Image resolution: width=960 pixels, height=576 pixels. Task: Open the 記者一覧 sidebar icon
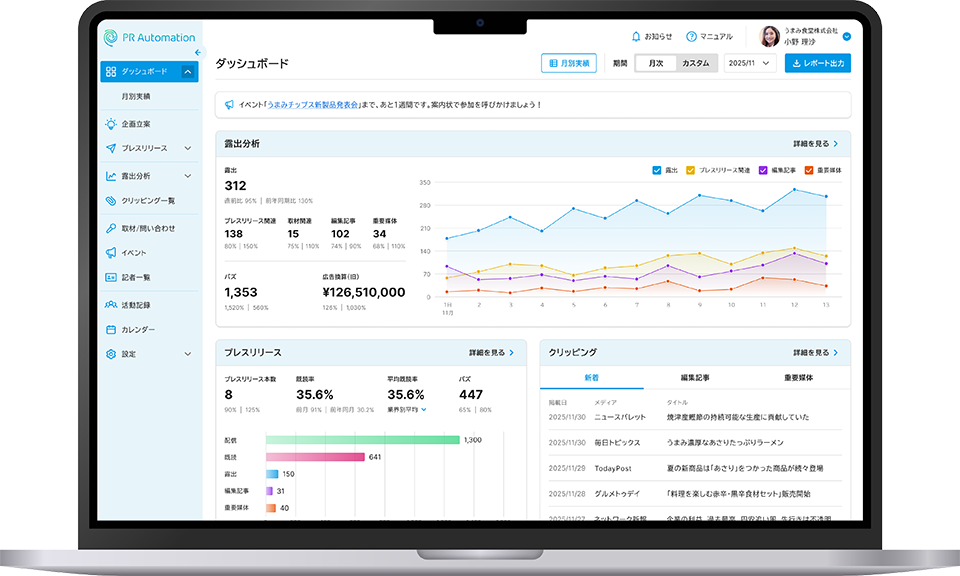tap(113, 278)
